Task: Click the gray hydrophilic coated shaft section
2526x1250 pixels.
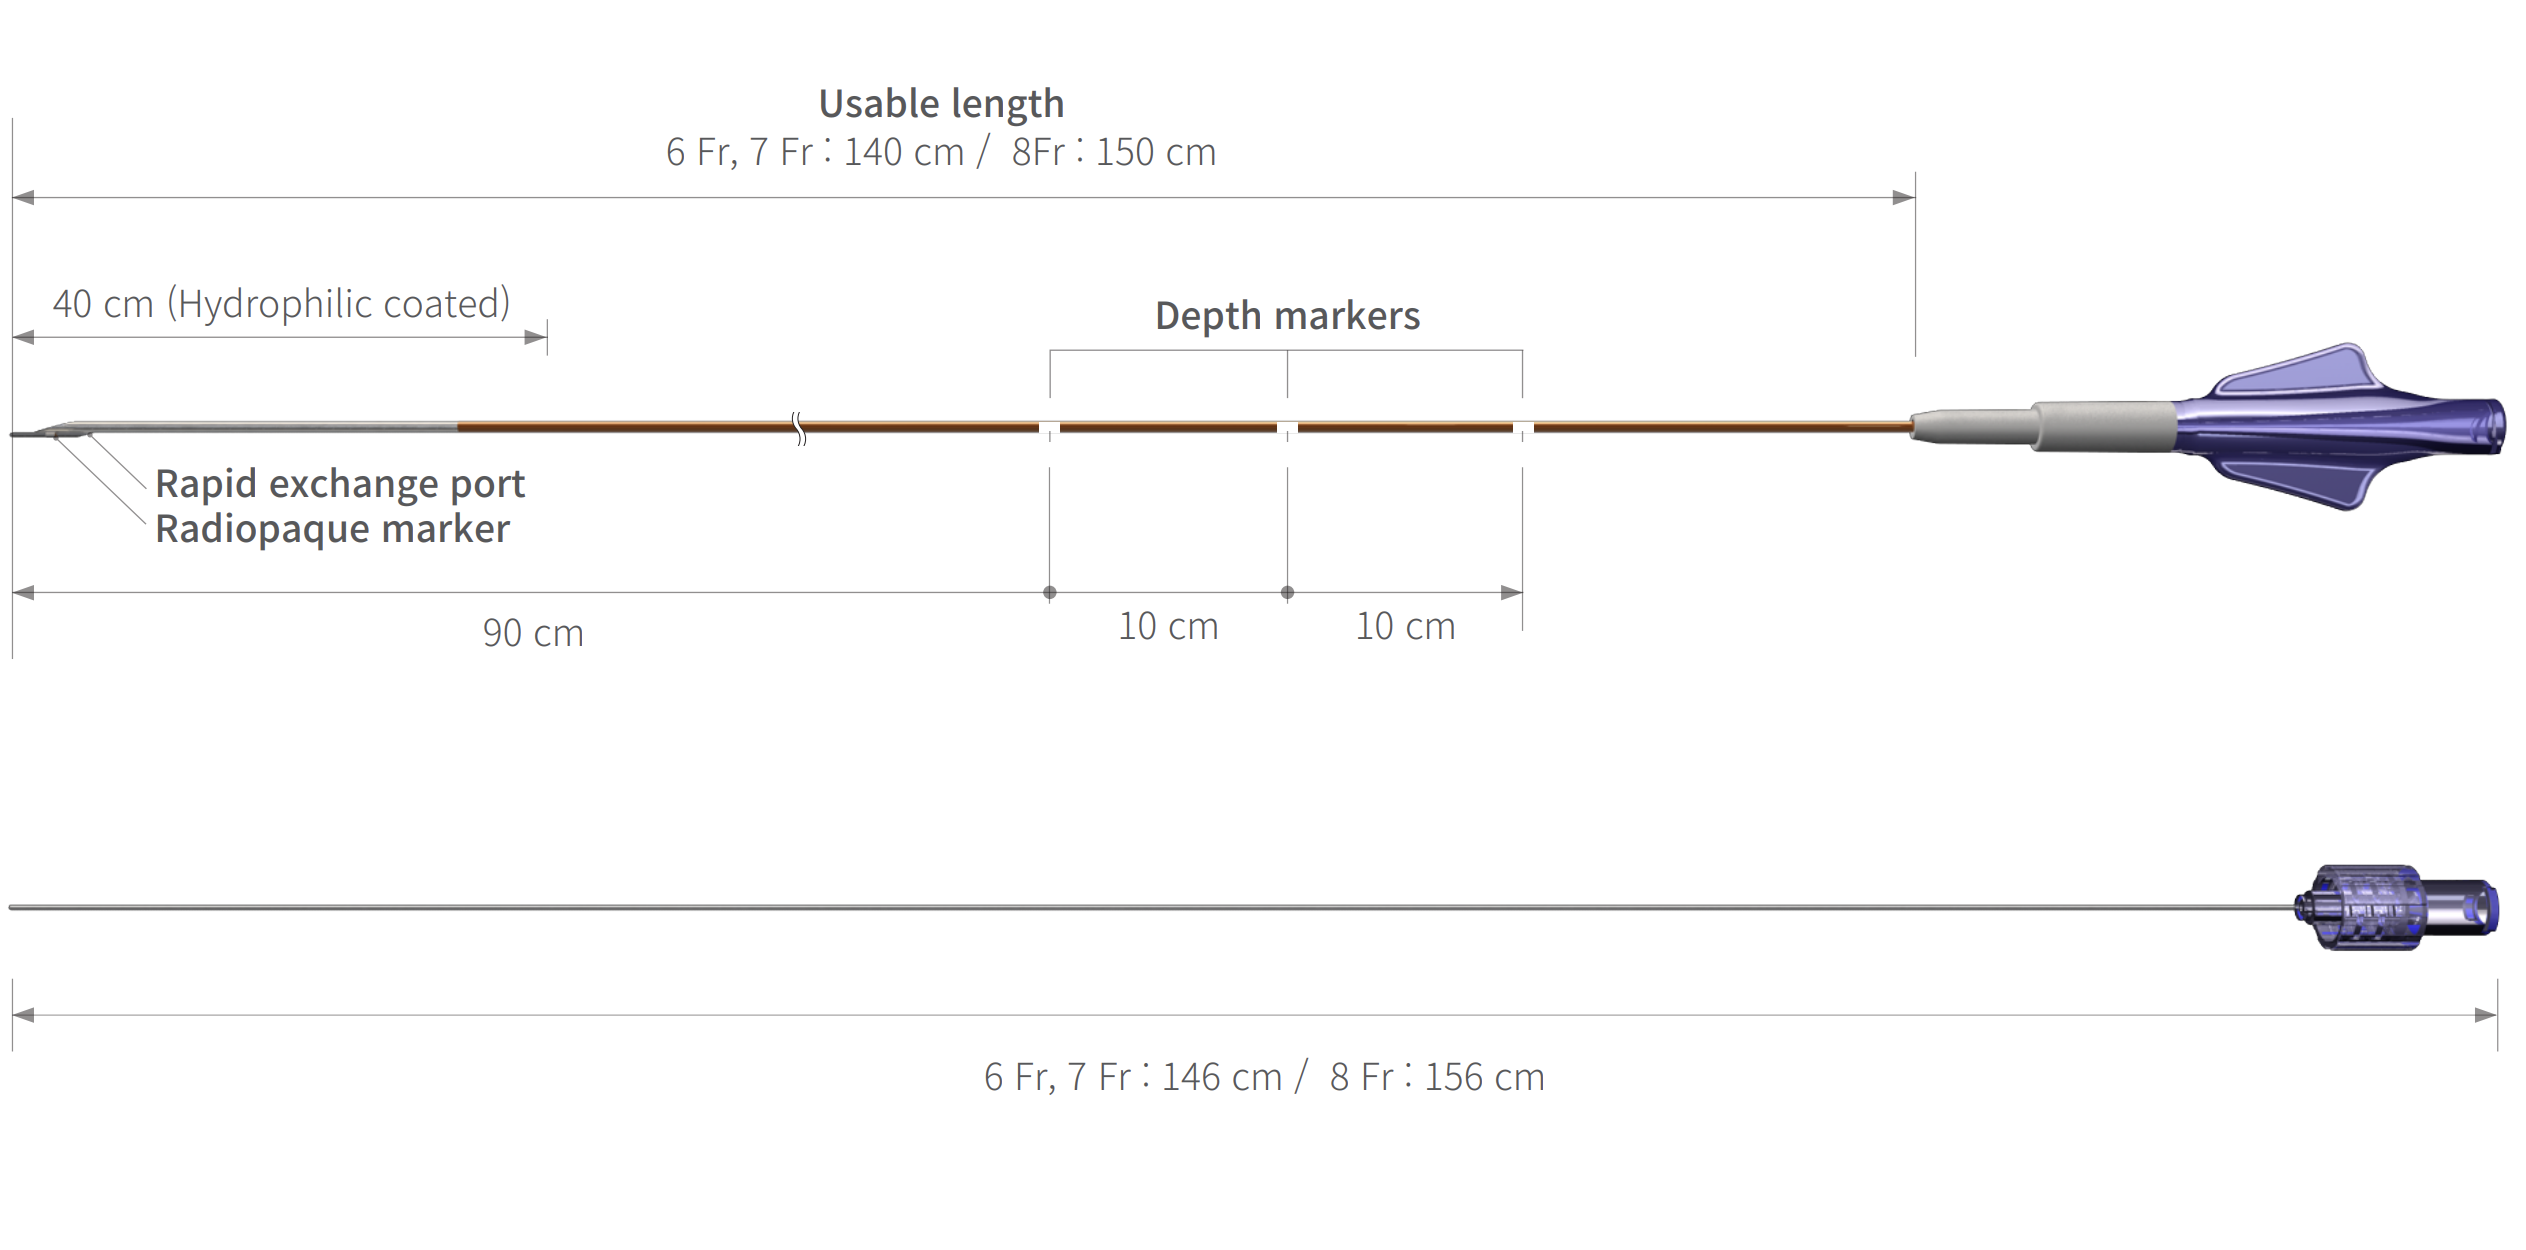Action: (x=270, y=427)
